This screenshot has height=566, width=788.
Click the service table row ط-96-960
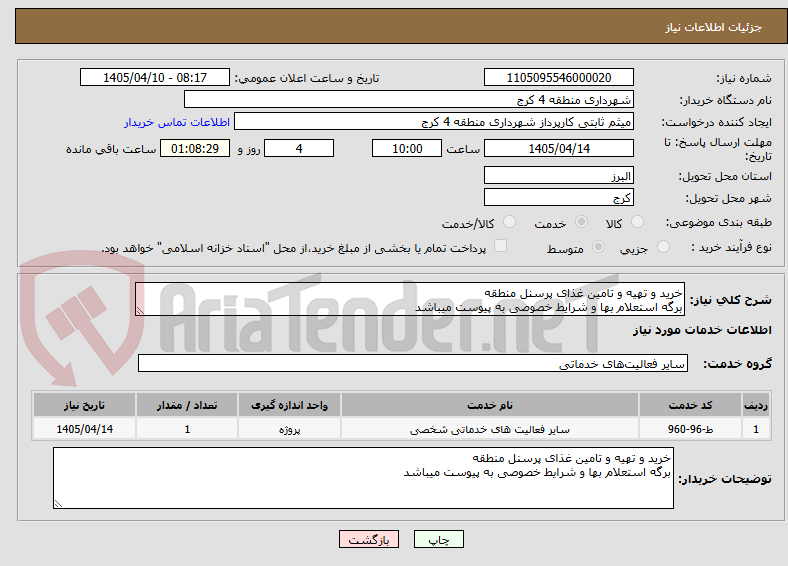coord(401,429)
